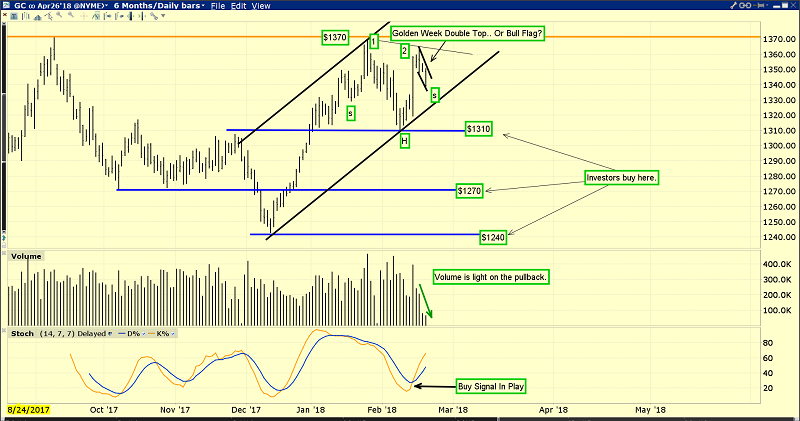The height and width of the screenshot is (421, 800).
Task: Select the trendline drawing pointer tool
Action: [x=48, y=16]
